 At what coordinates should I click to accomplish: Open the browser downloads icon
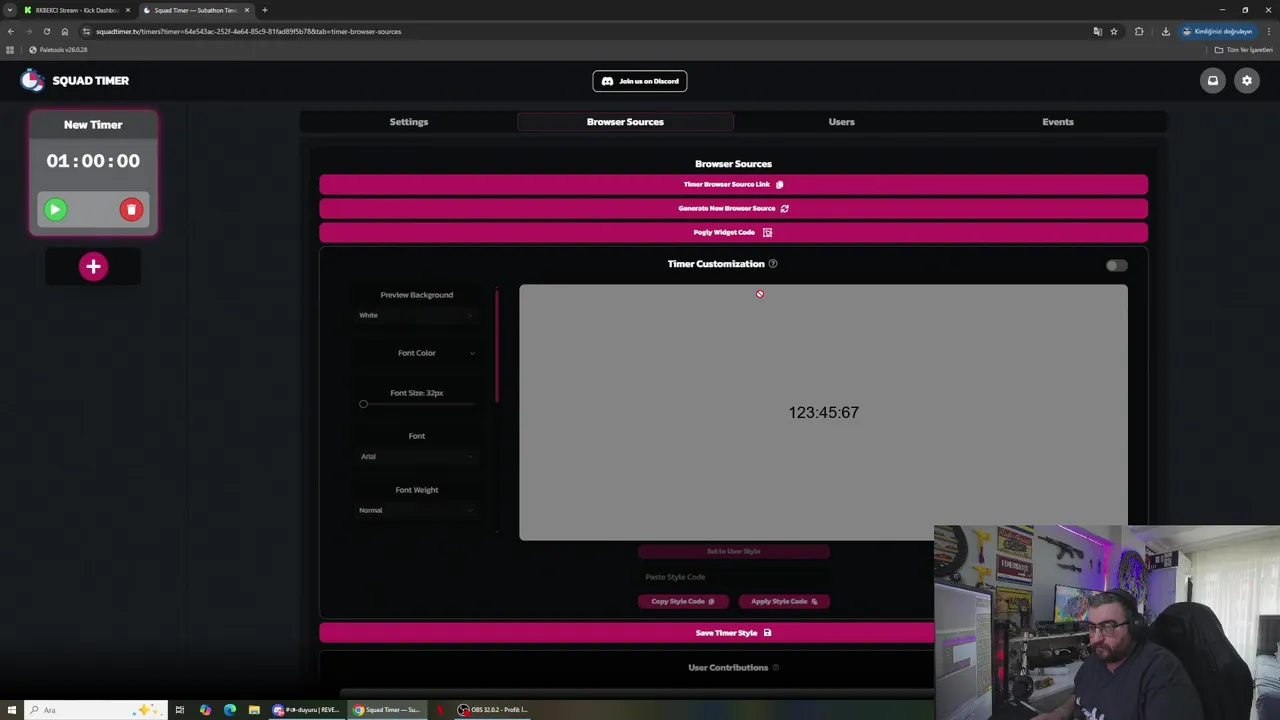[1165, 31]
